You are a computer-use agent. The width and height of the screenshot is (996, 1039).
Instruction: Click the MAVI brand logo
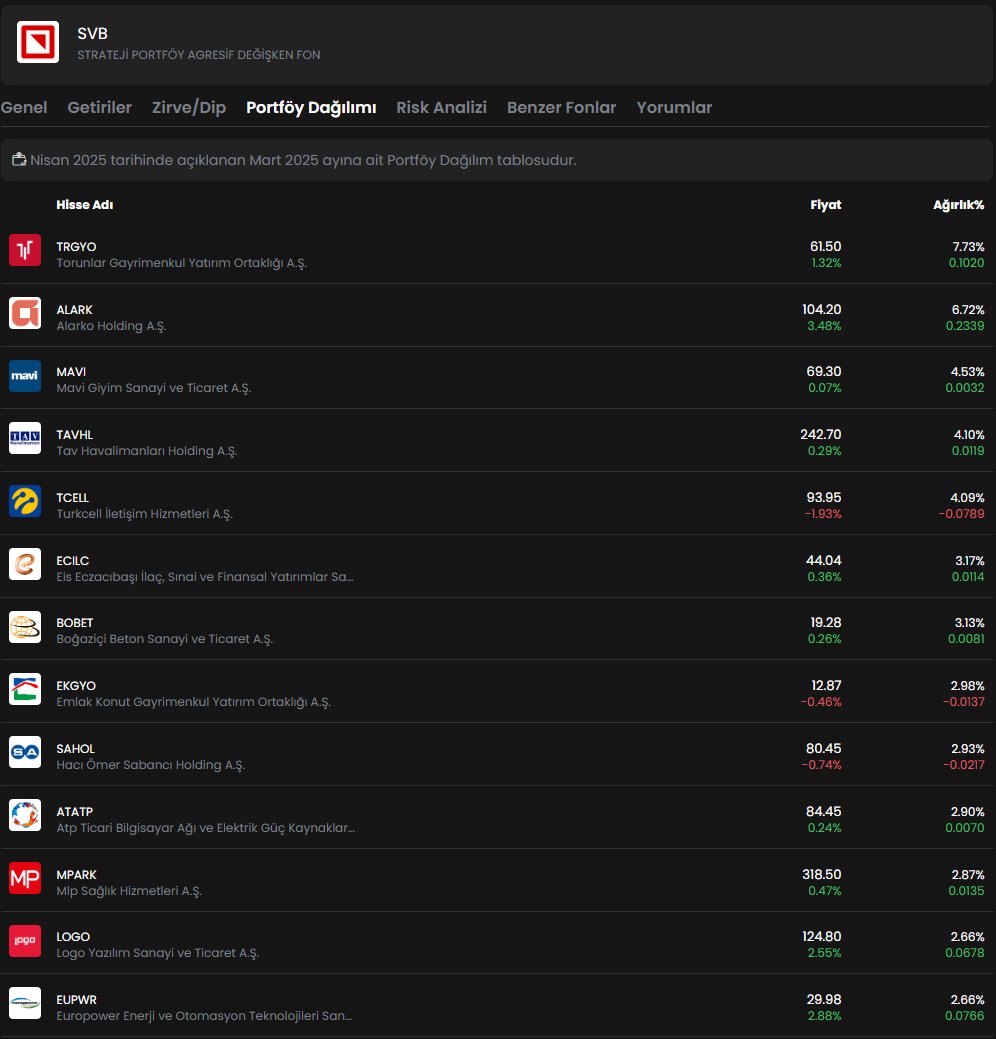(25, 376)
